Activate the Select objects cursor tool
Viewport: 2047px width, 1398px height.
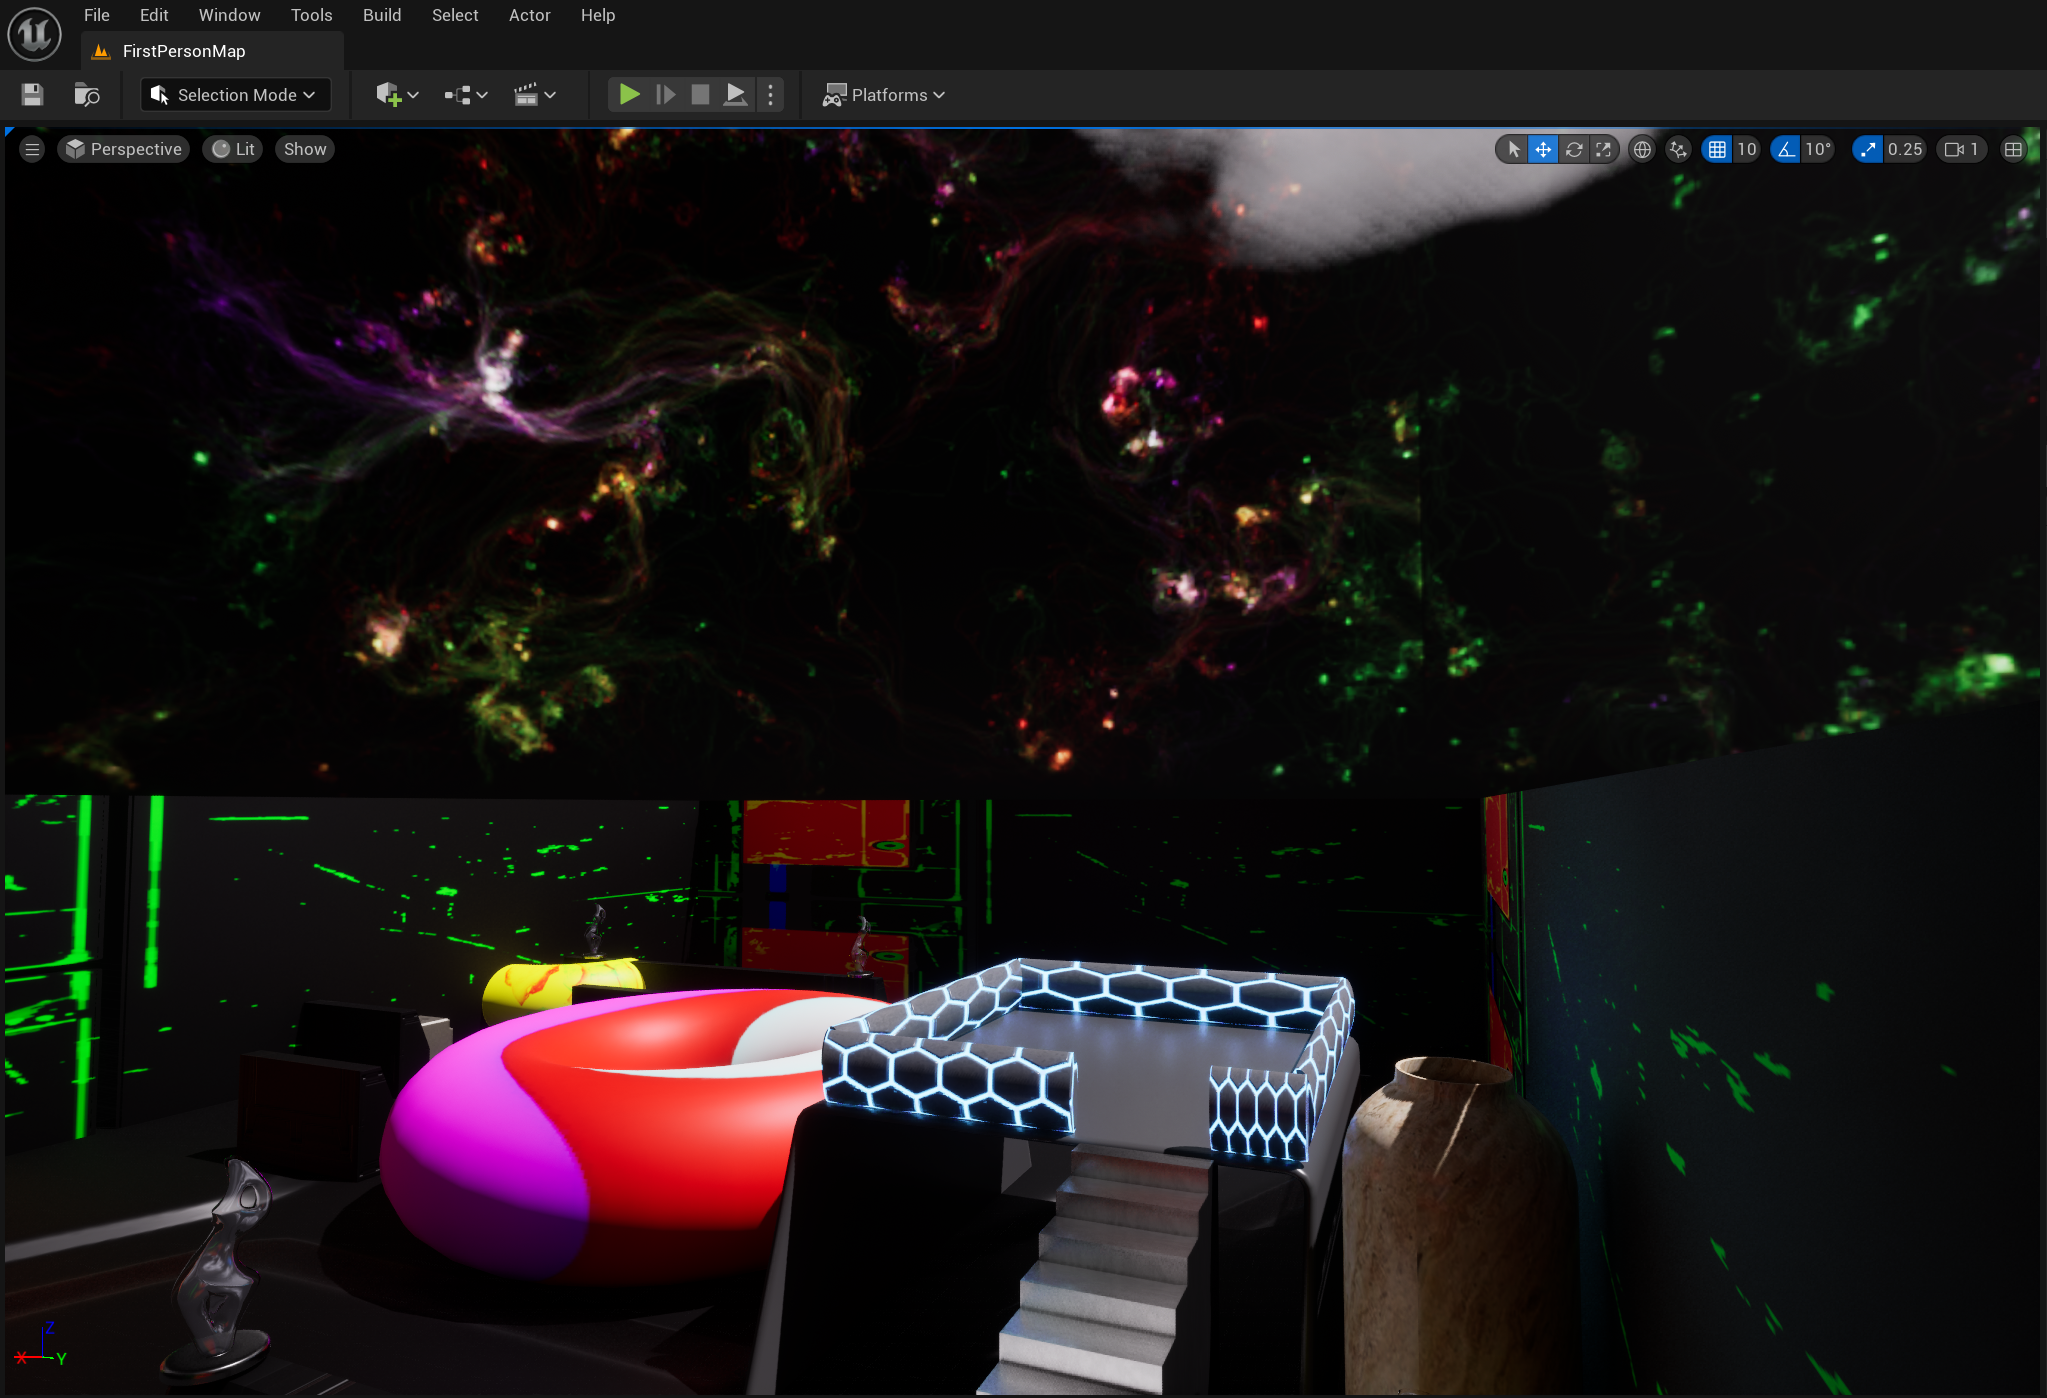pyautogui.click(x=1513, y=149)
